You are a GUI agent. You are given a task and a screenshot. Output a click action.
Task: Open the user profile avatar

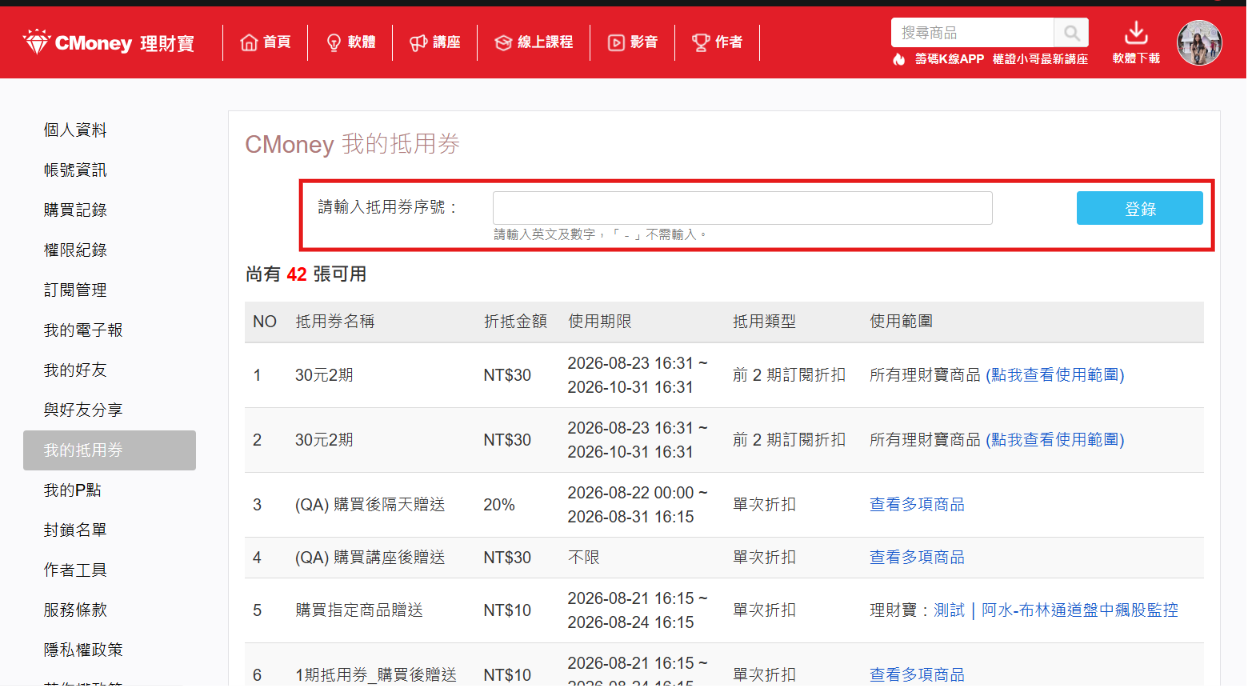pyautogui.click(x=1199, y=43)
